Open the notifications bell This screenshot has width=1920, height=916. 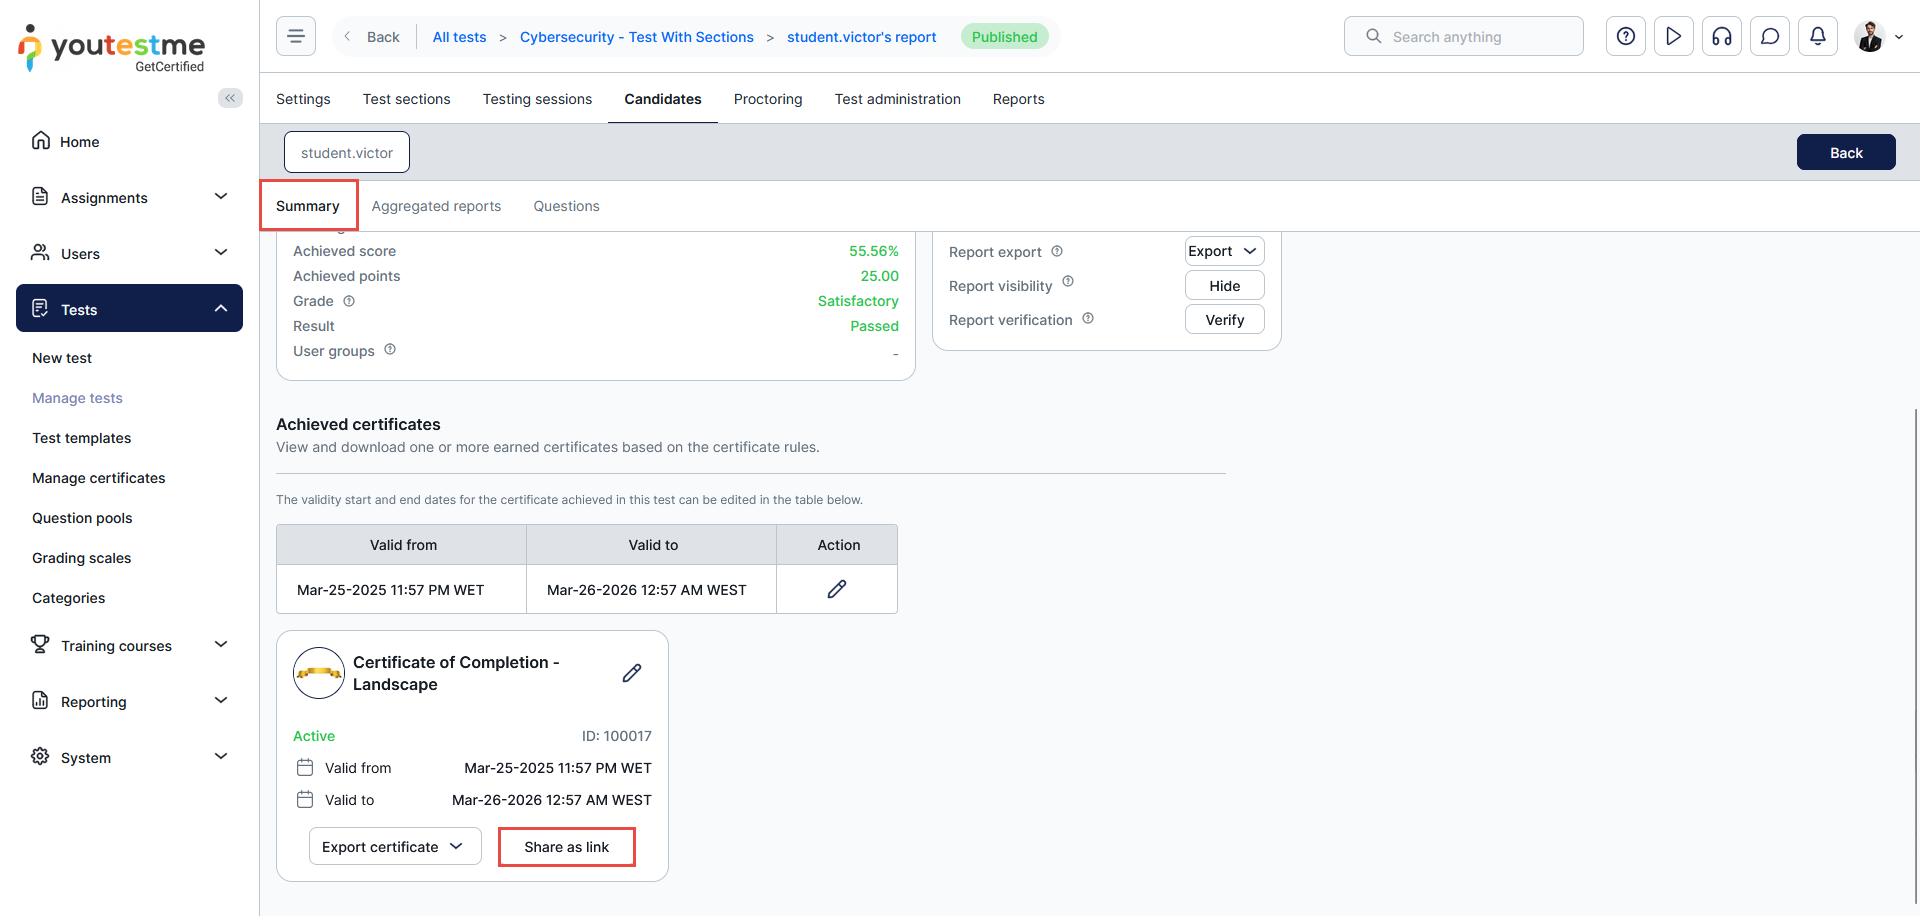1817,37
